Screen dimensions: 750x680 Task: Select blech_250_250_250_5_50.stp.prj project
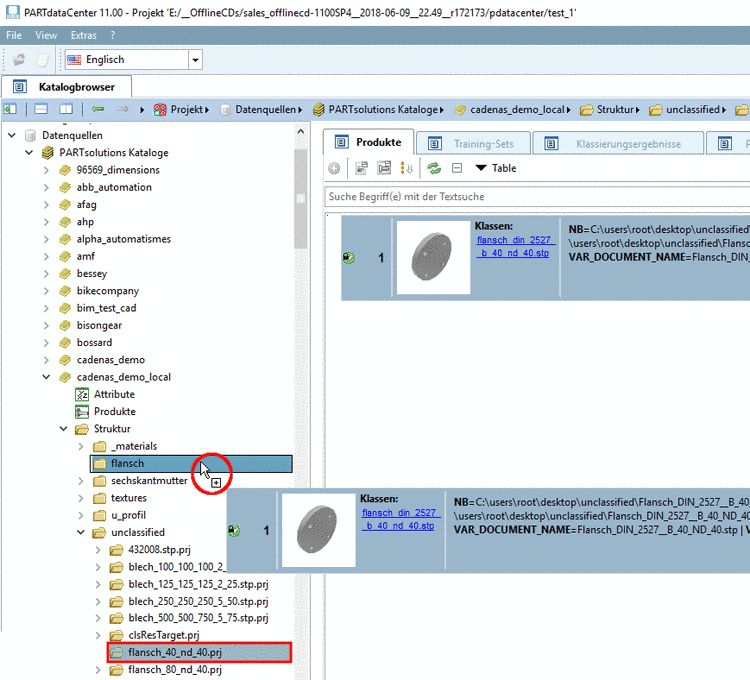coord(198,601)
